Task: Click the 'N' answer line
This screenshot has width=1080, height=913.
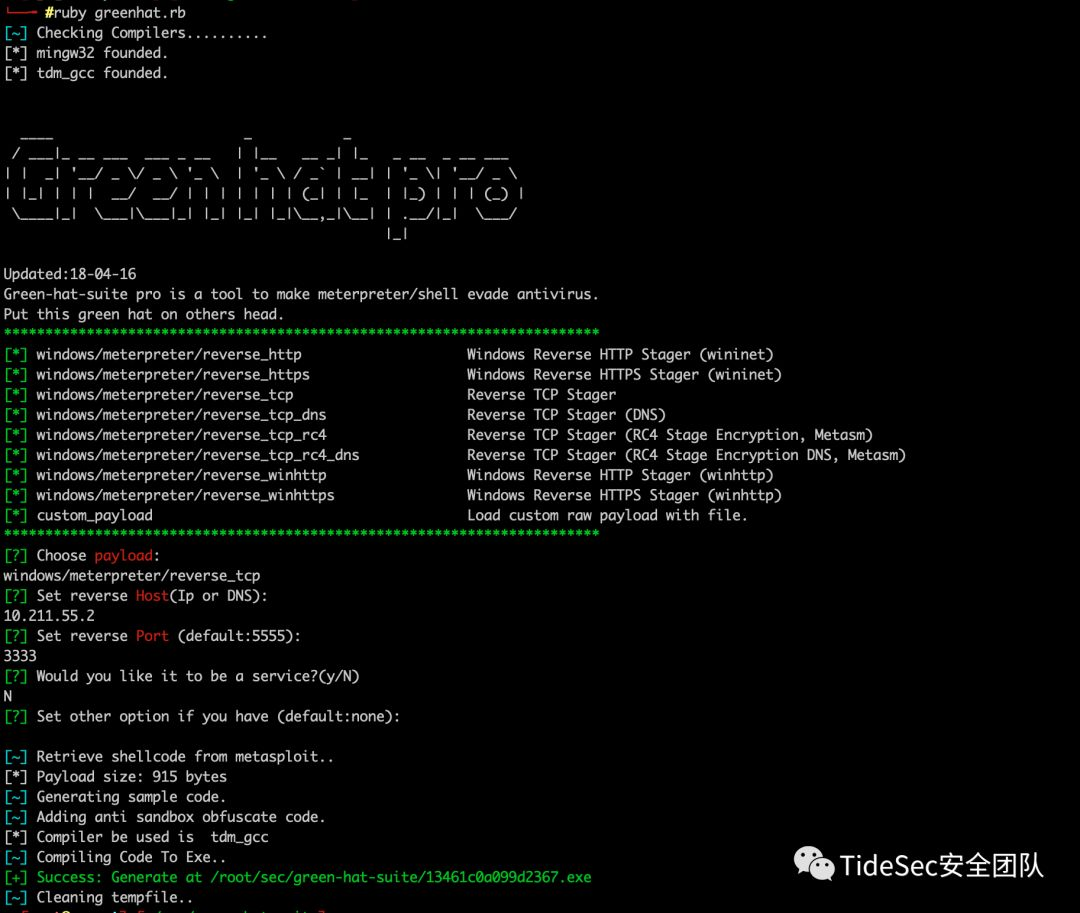Action: (x=8, y=695)
